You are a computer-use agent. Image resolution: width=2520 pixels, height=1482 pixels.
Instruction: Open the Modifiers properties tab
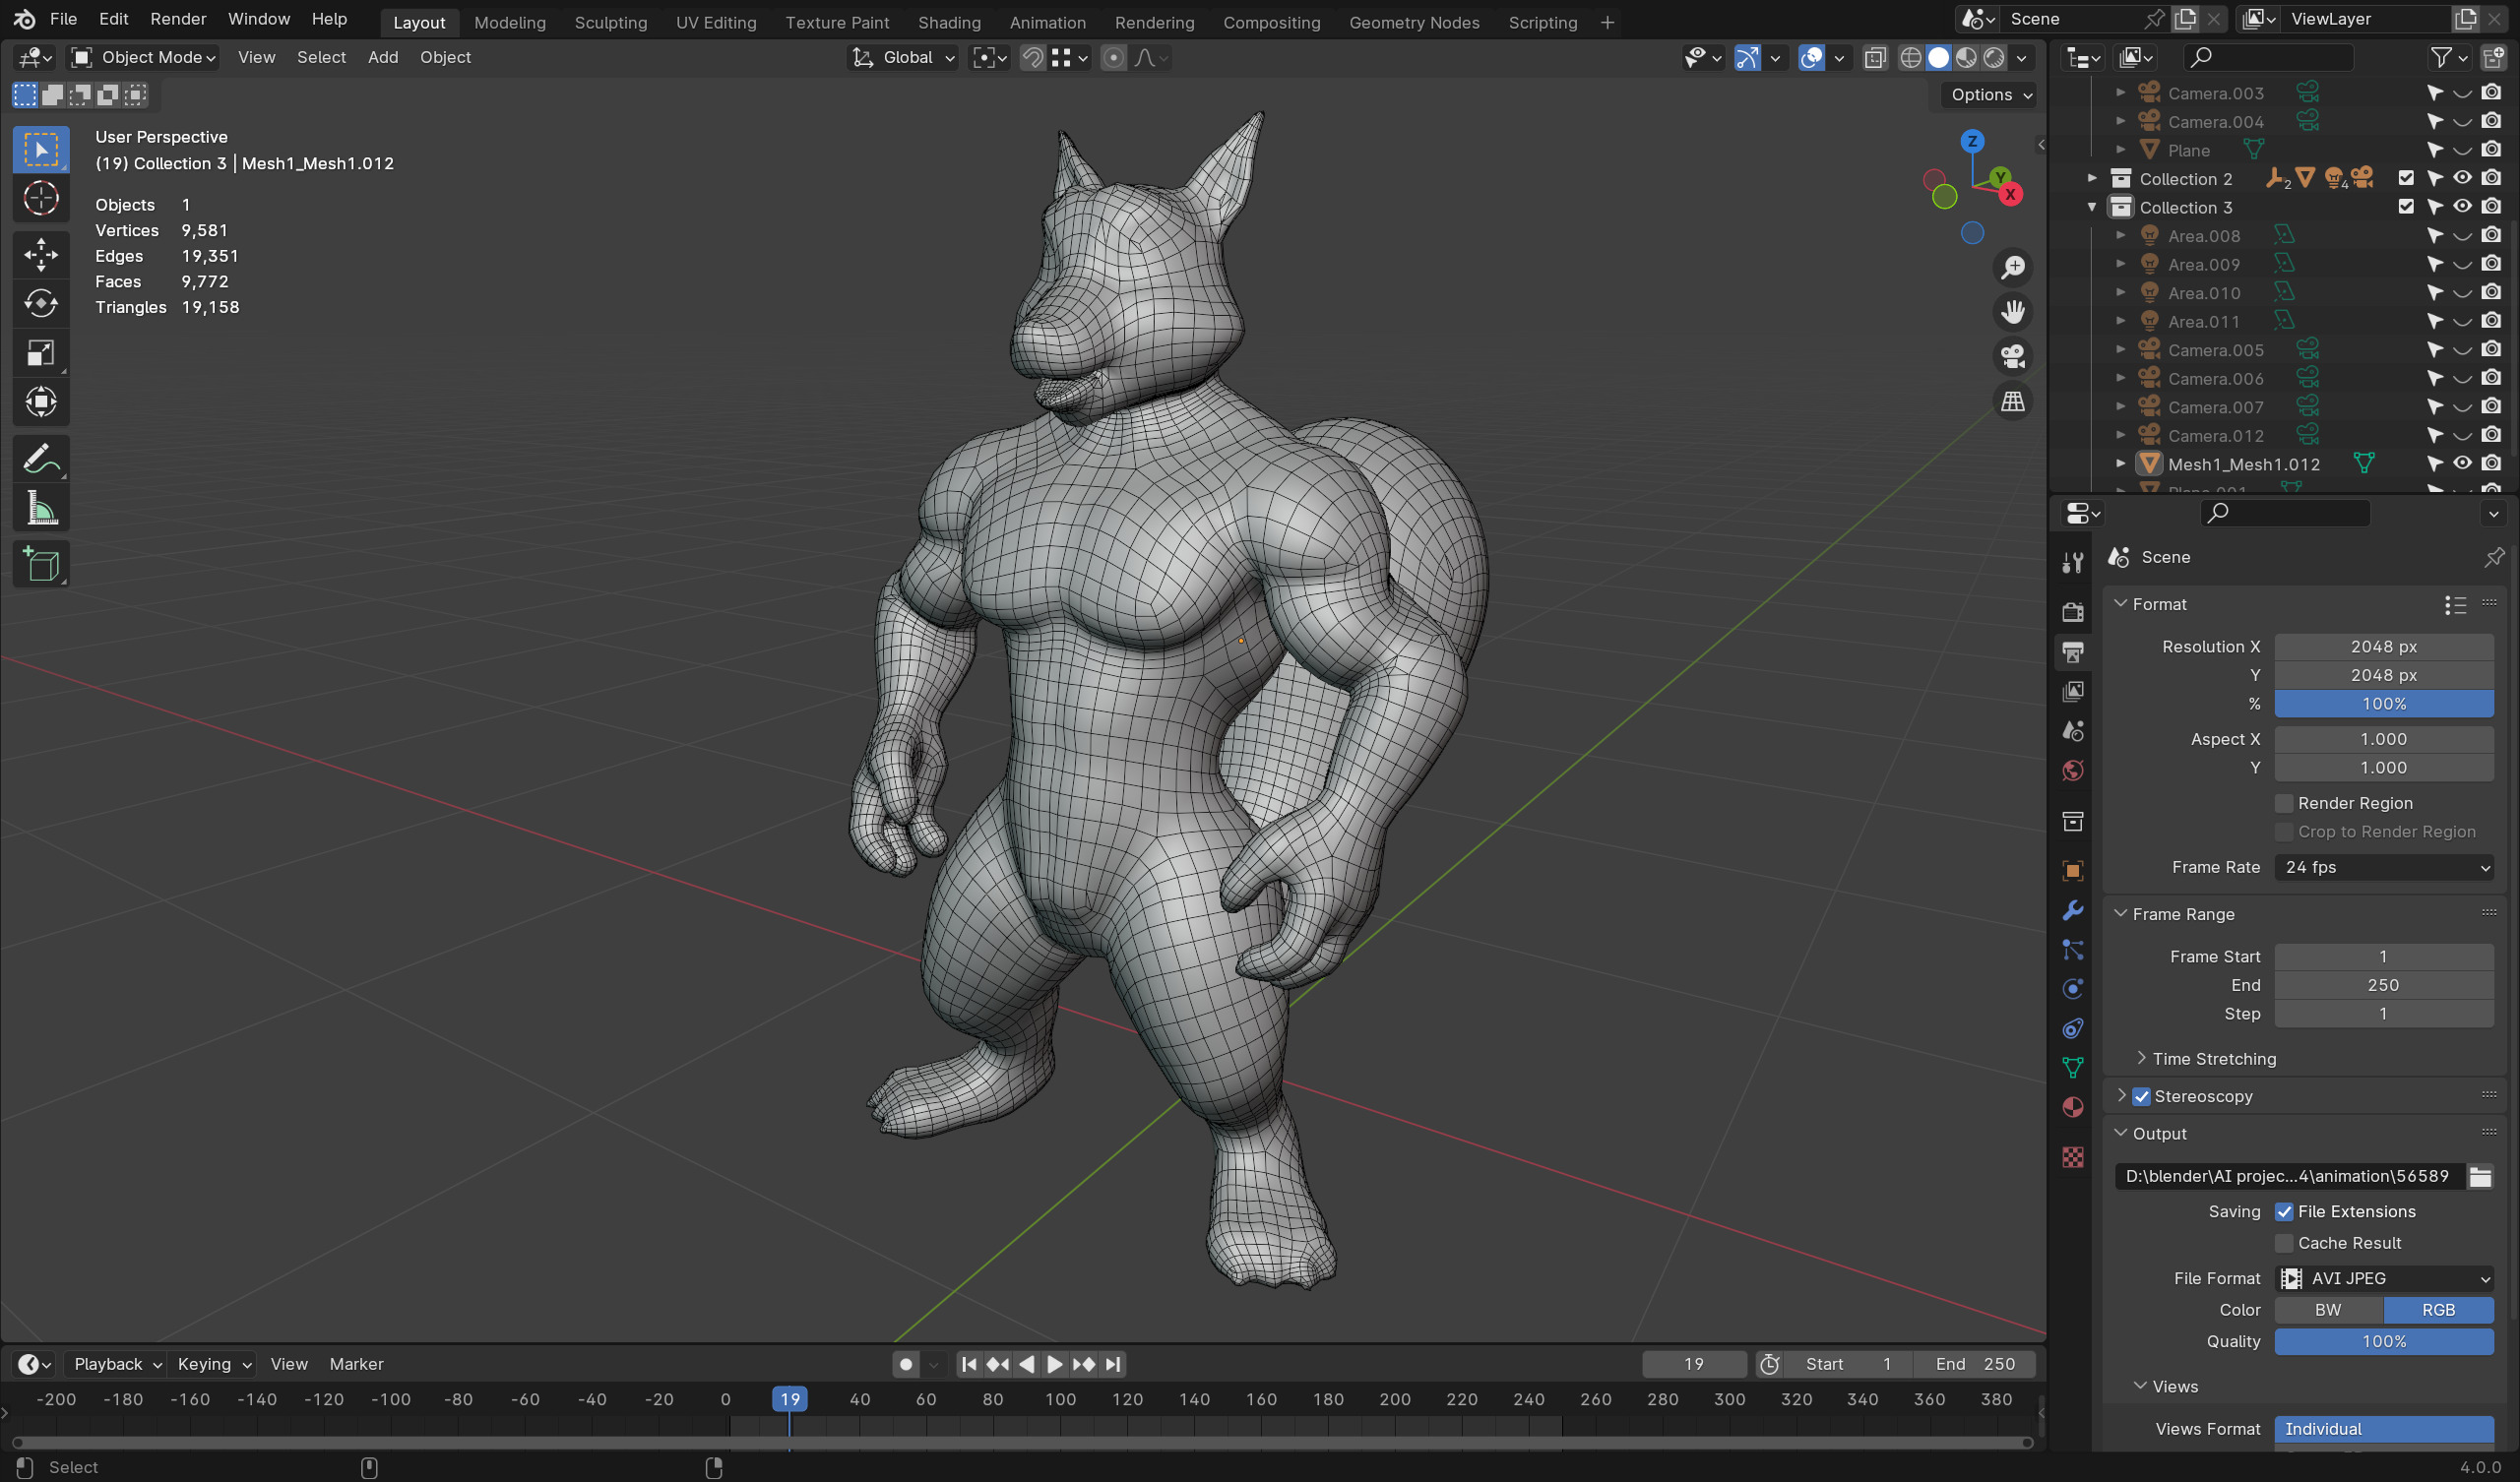coord(2073,910)
